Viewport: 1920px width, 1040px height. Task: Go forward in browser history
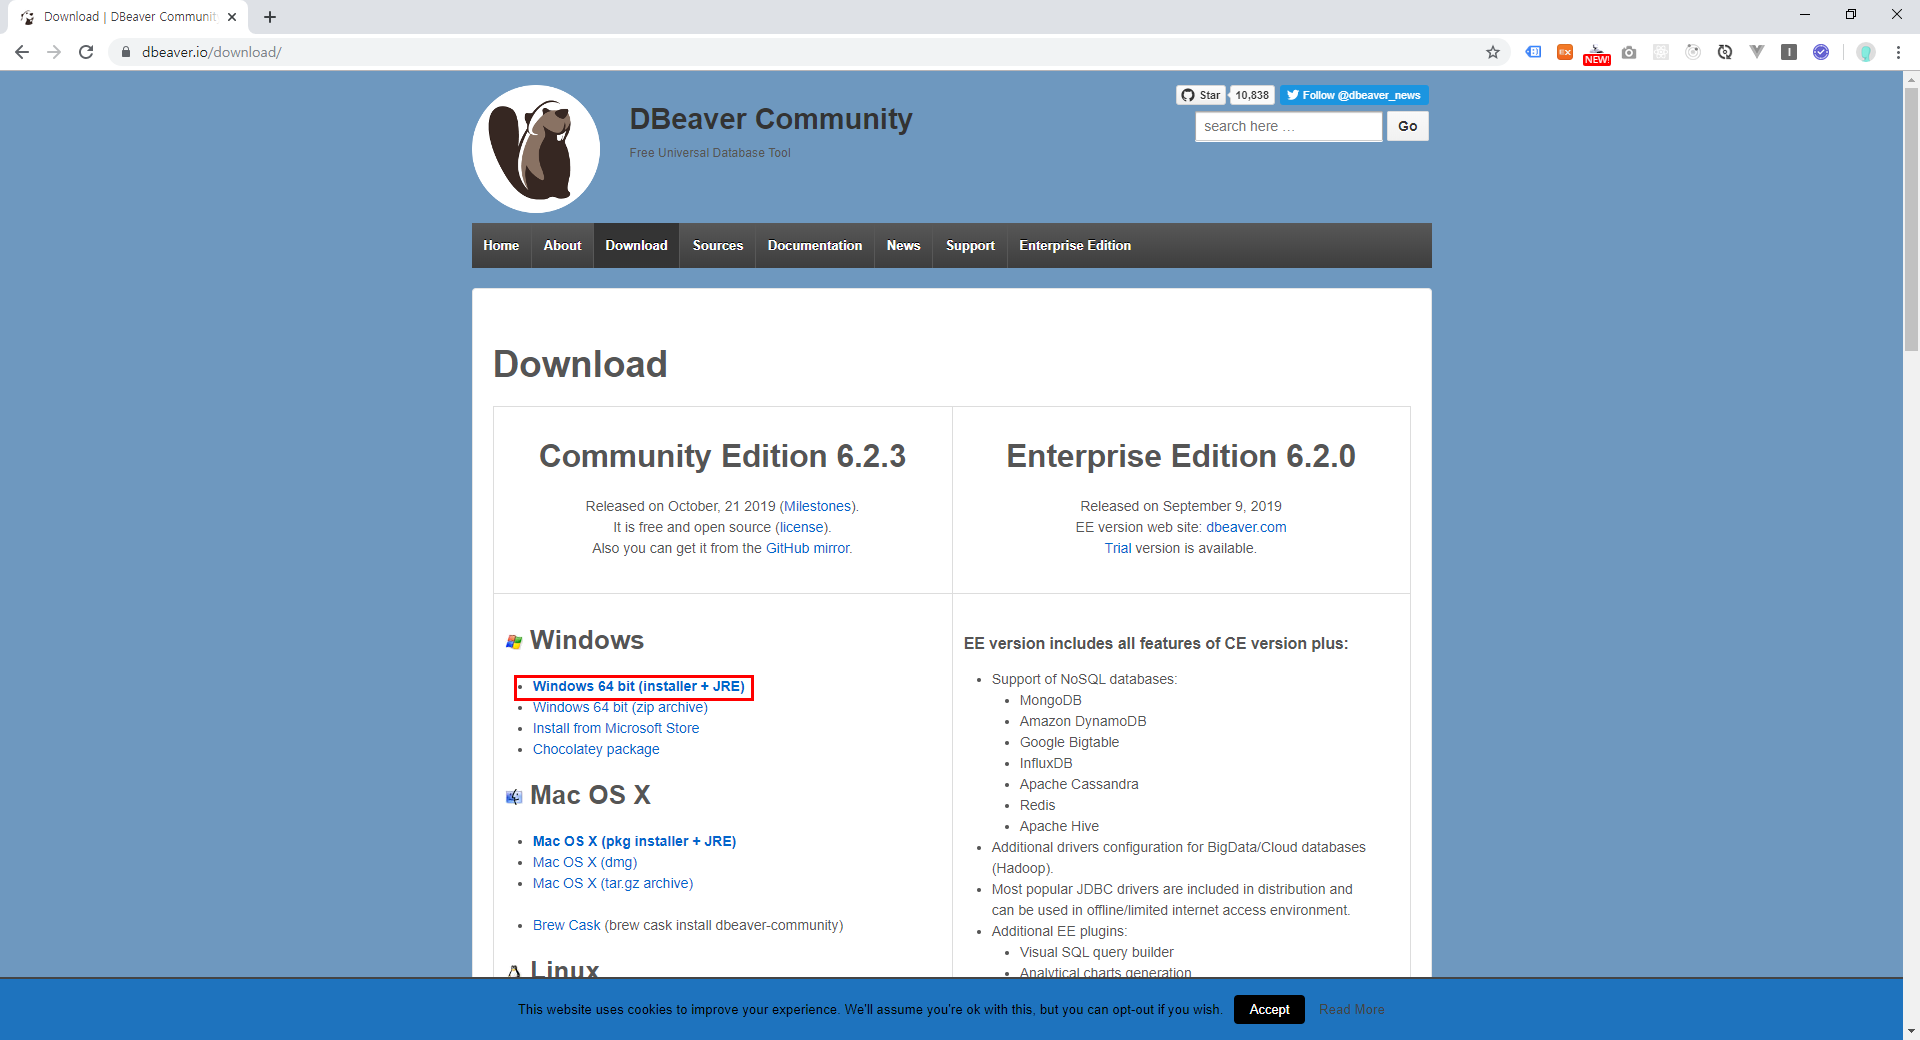pyautogui.click(x=54, y=52)
